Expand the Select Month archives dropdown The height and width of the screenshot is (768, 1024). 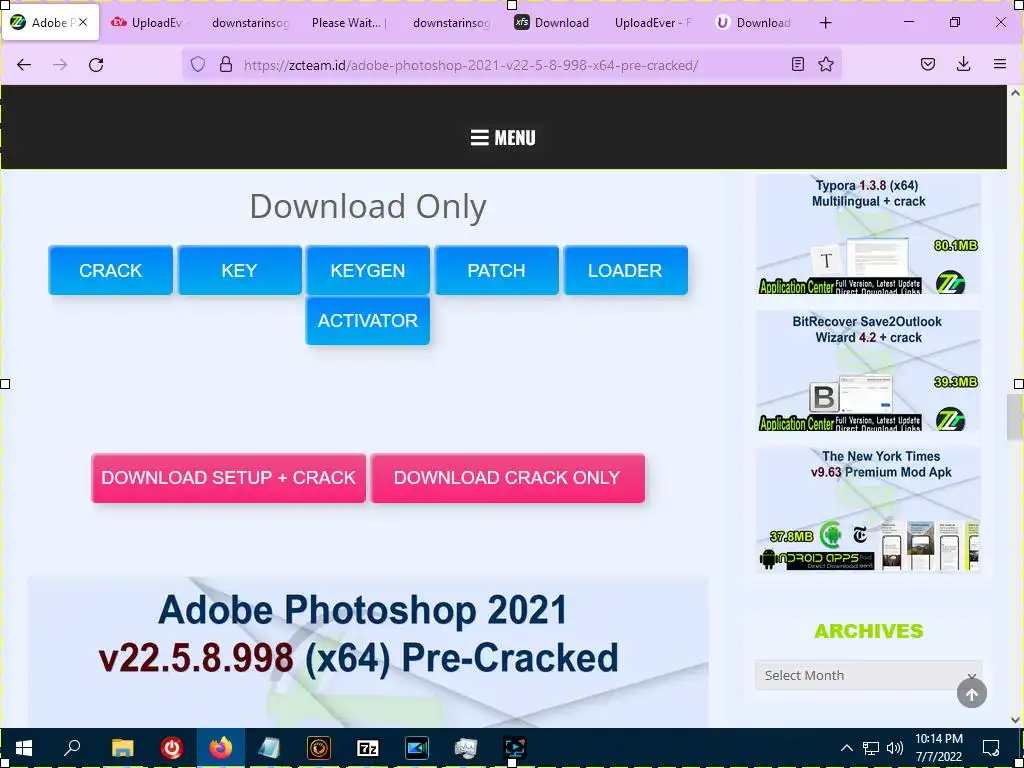point(868,675)
